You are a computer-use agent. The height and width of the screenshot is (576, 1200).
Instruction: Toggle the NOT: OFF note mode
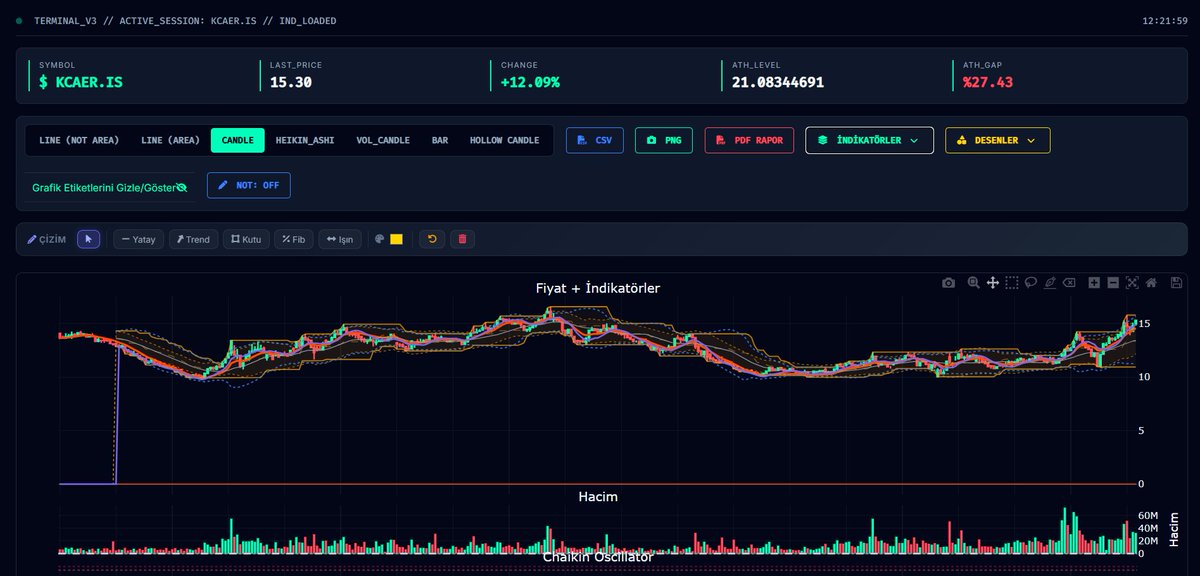249,186
